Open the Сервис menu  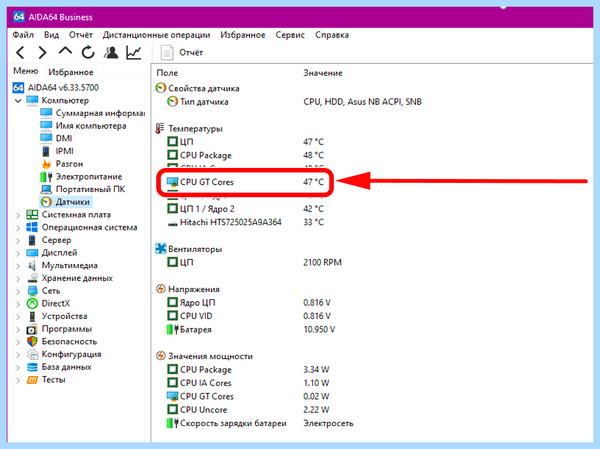click(x=290, y=35)
